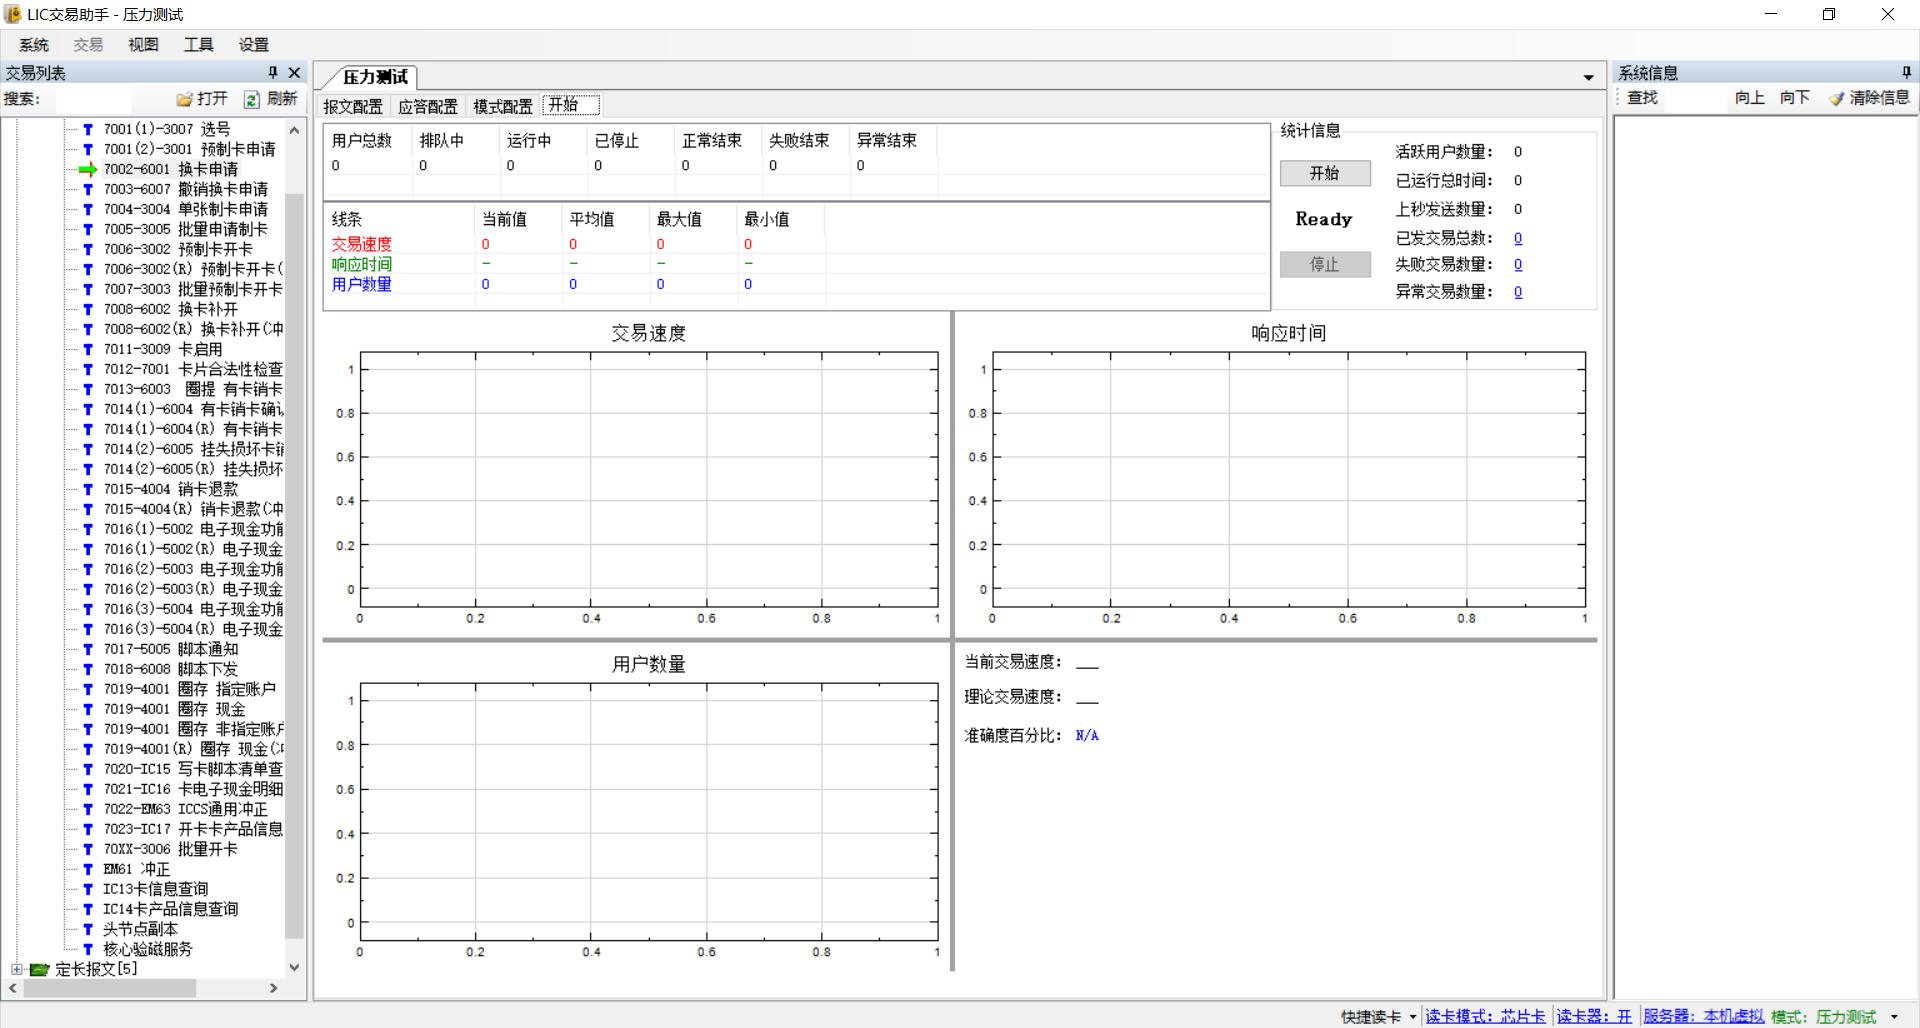This screenshot has height=1028, width=1920.
Task: Click T icon of 7005-3005 批量申请制卡
Action: [88, 229]
